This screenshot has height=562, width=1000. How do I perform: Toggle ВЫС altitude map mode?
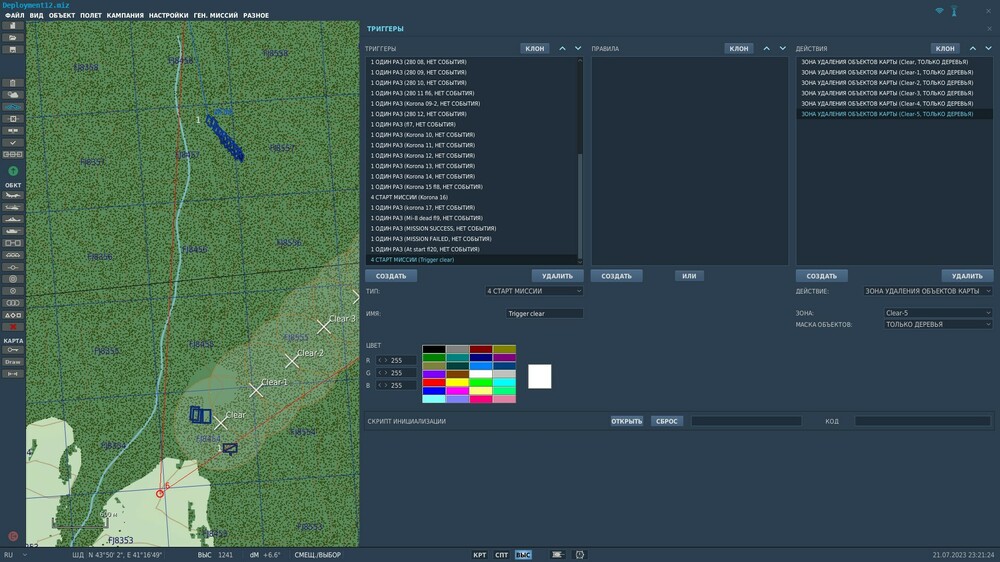click(523, 555)
